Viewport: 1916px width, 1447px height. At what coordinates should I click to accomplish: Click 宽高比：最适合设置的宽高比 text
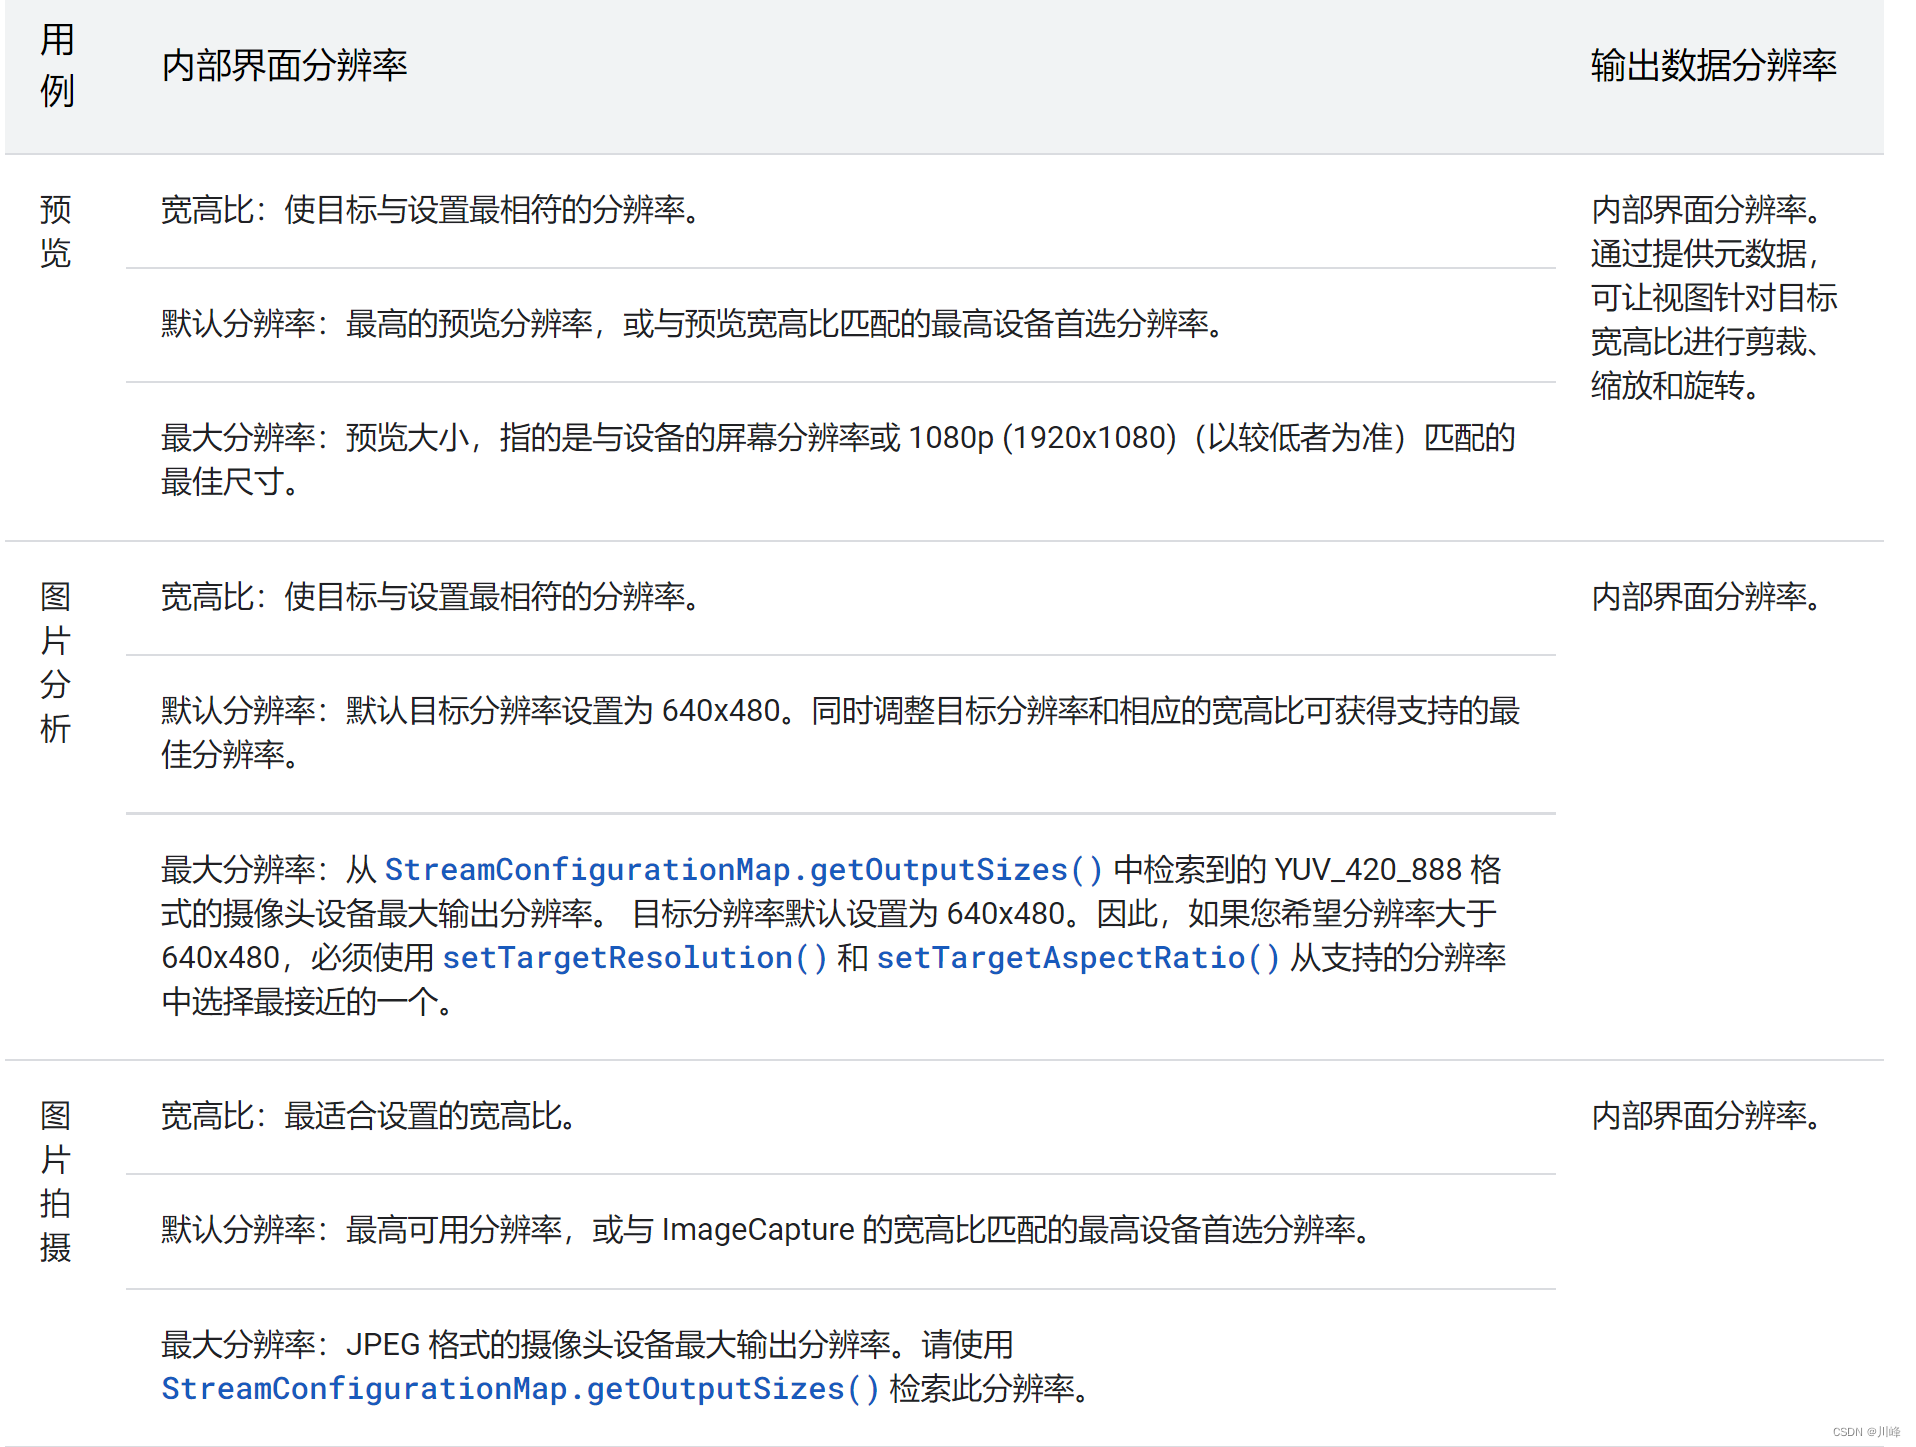[x=369, y=1116]
